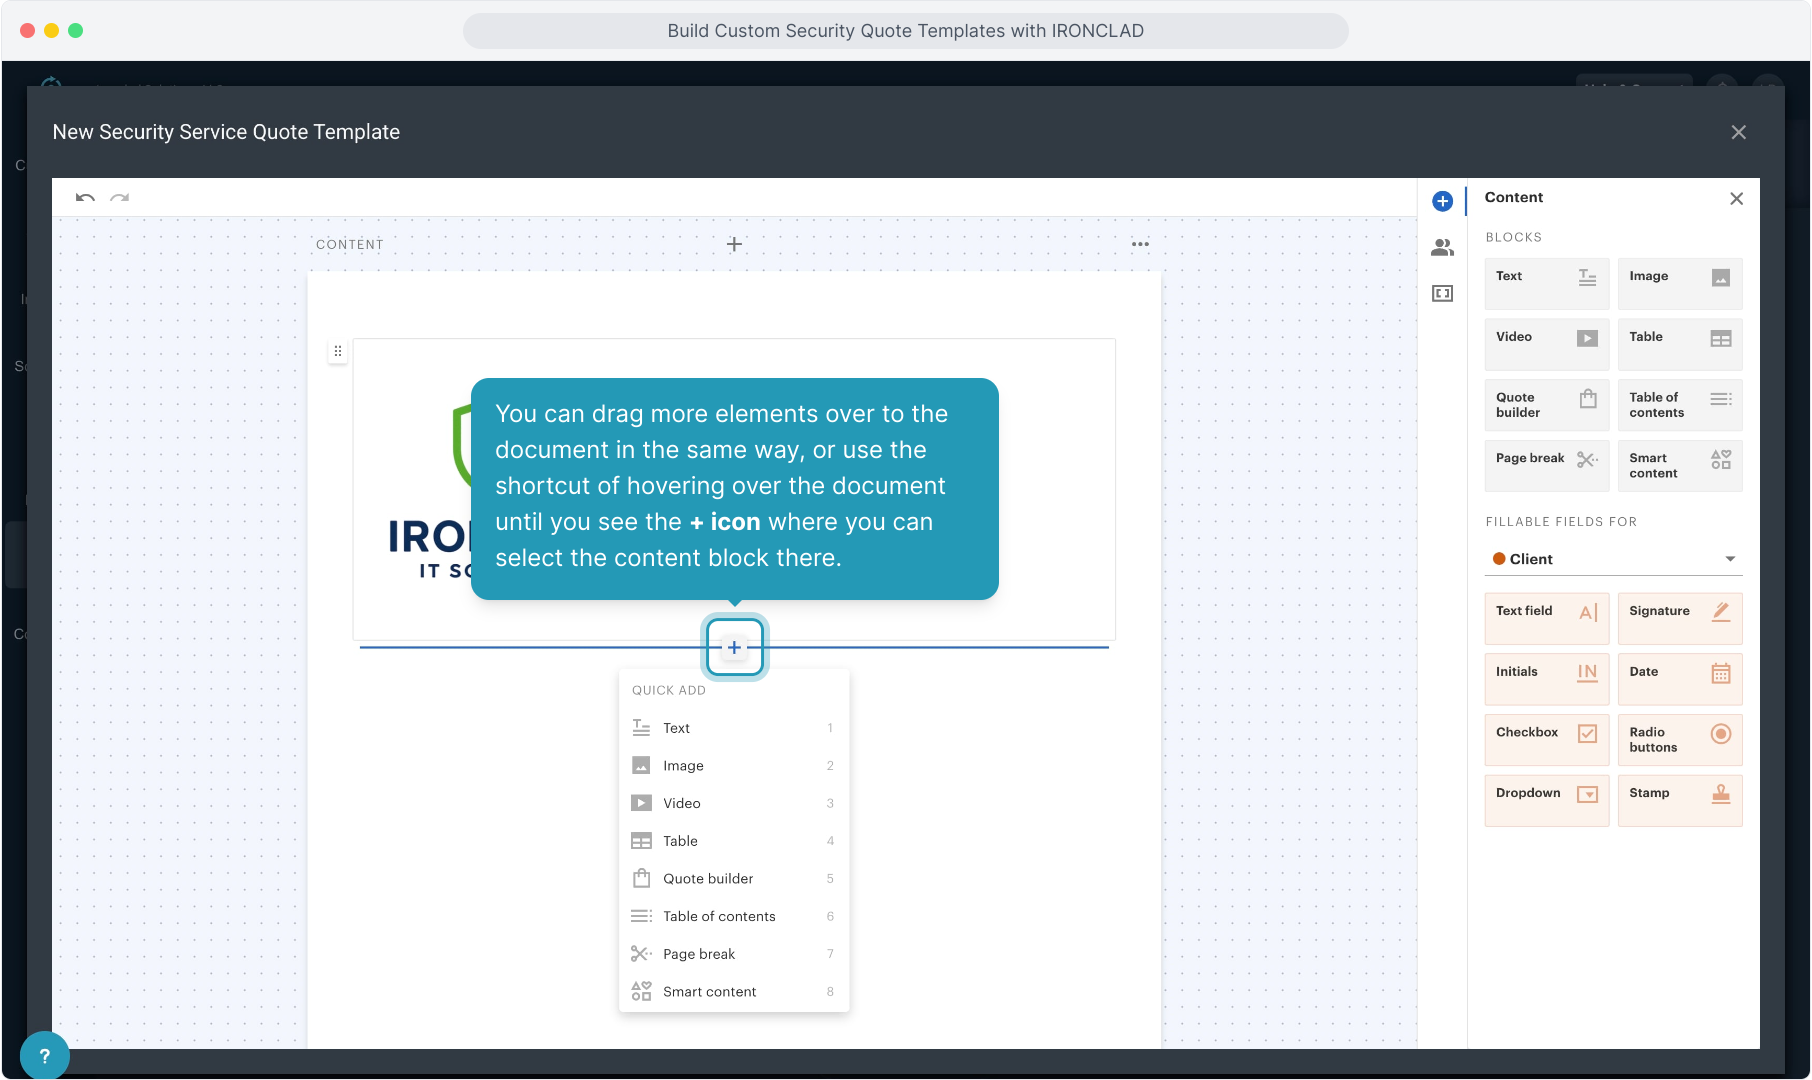Click the Signature field block
Viewport: 1812px width, 1080px height.
pos(1679,618)
